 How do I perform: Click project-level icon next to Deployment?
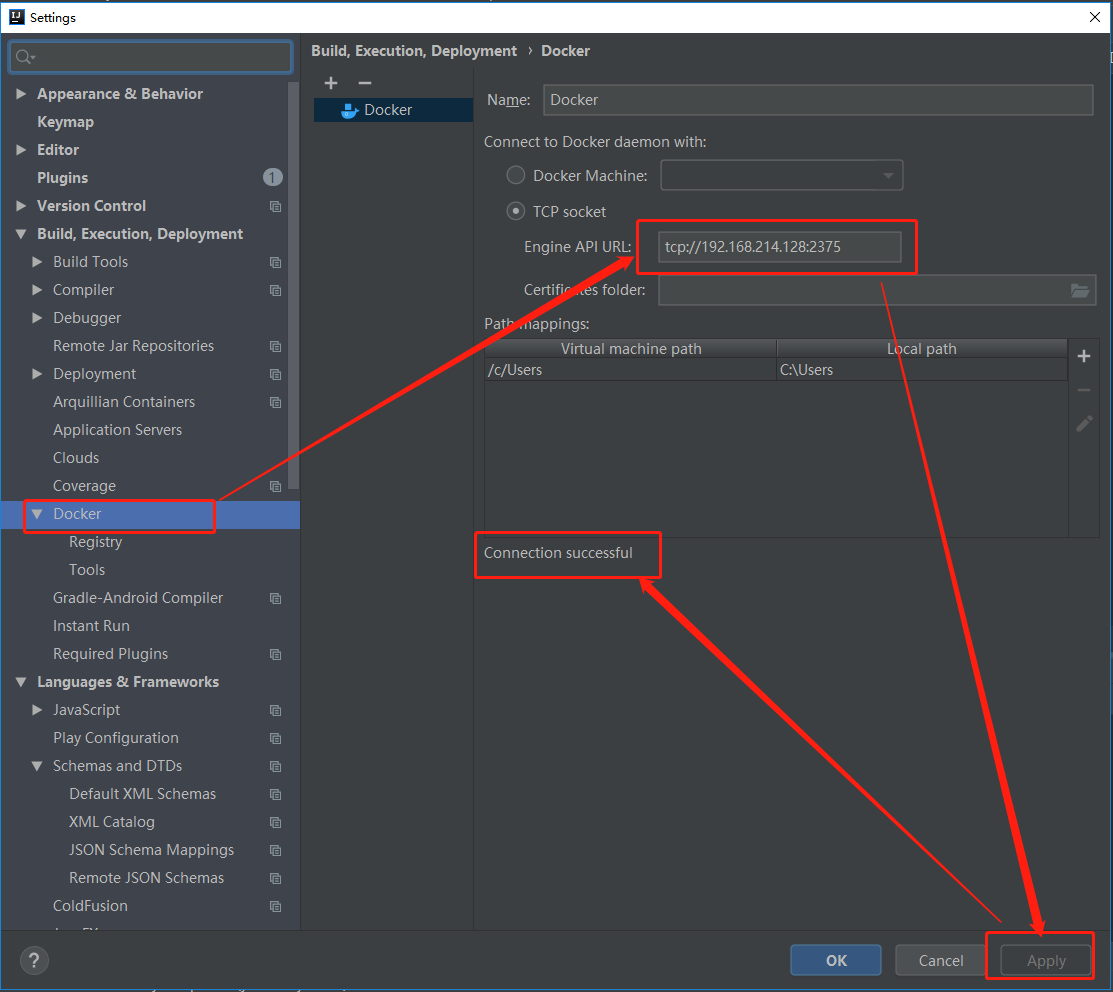[275, 375]
